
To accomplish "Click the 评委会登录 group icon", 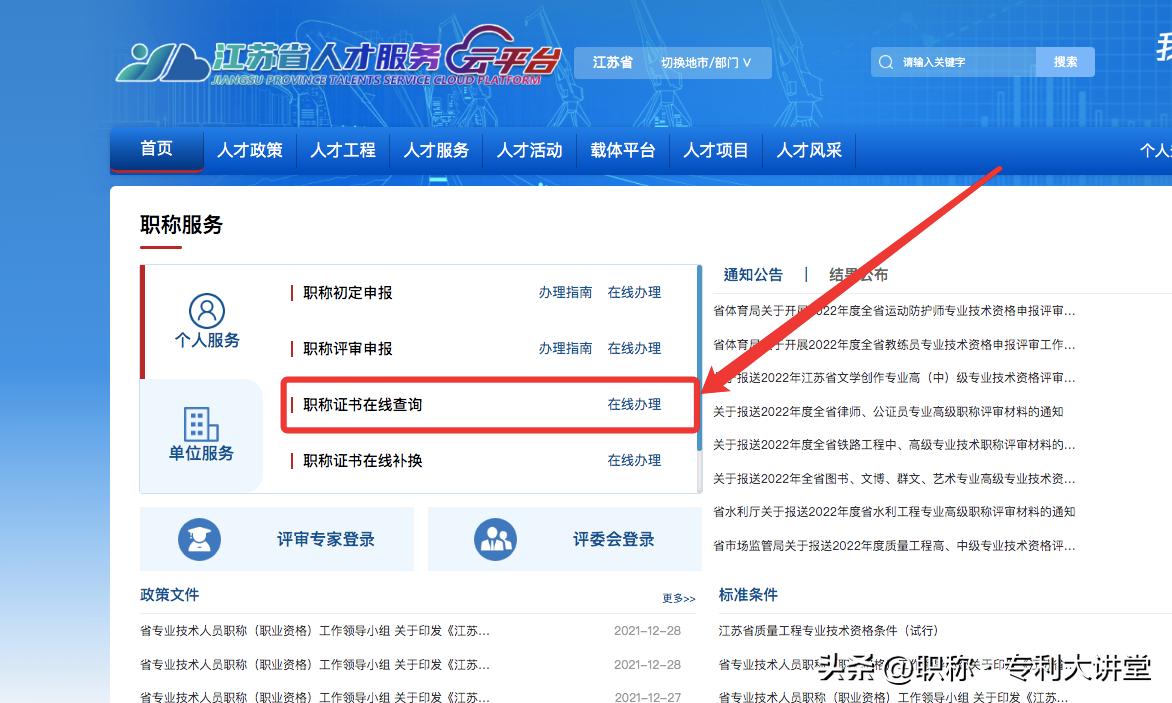I will (497, 538).
